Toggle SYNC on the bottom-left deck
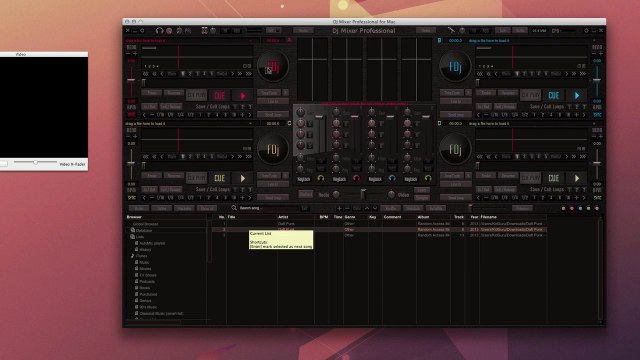The height and width of the screenshot is (360, 640). (131, 198)
